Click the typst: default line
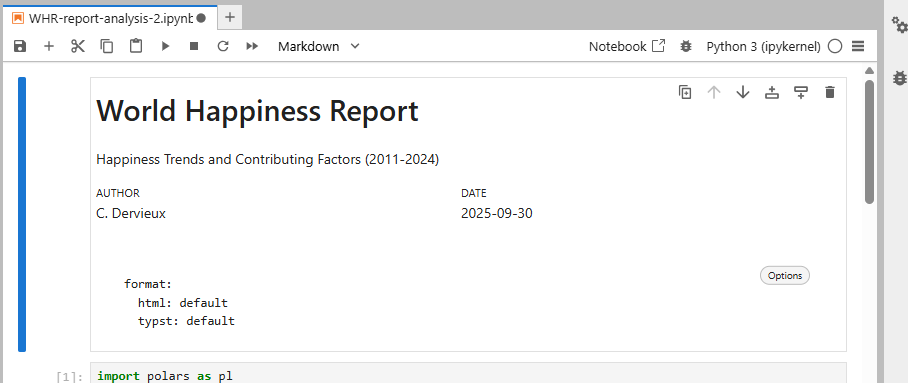 pos(186,321)
